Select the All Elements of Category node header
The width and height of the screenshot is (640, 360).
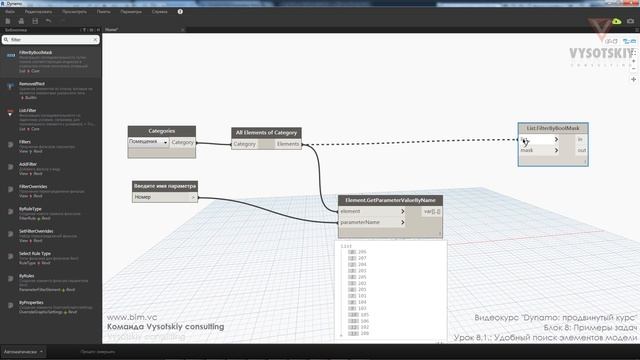(266, 133)
